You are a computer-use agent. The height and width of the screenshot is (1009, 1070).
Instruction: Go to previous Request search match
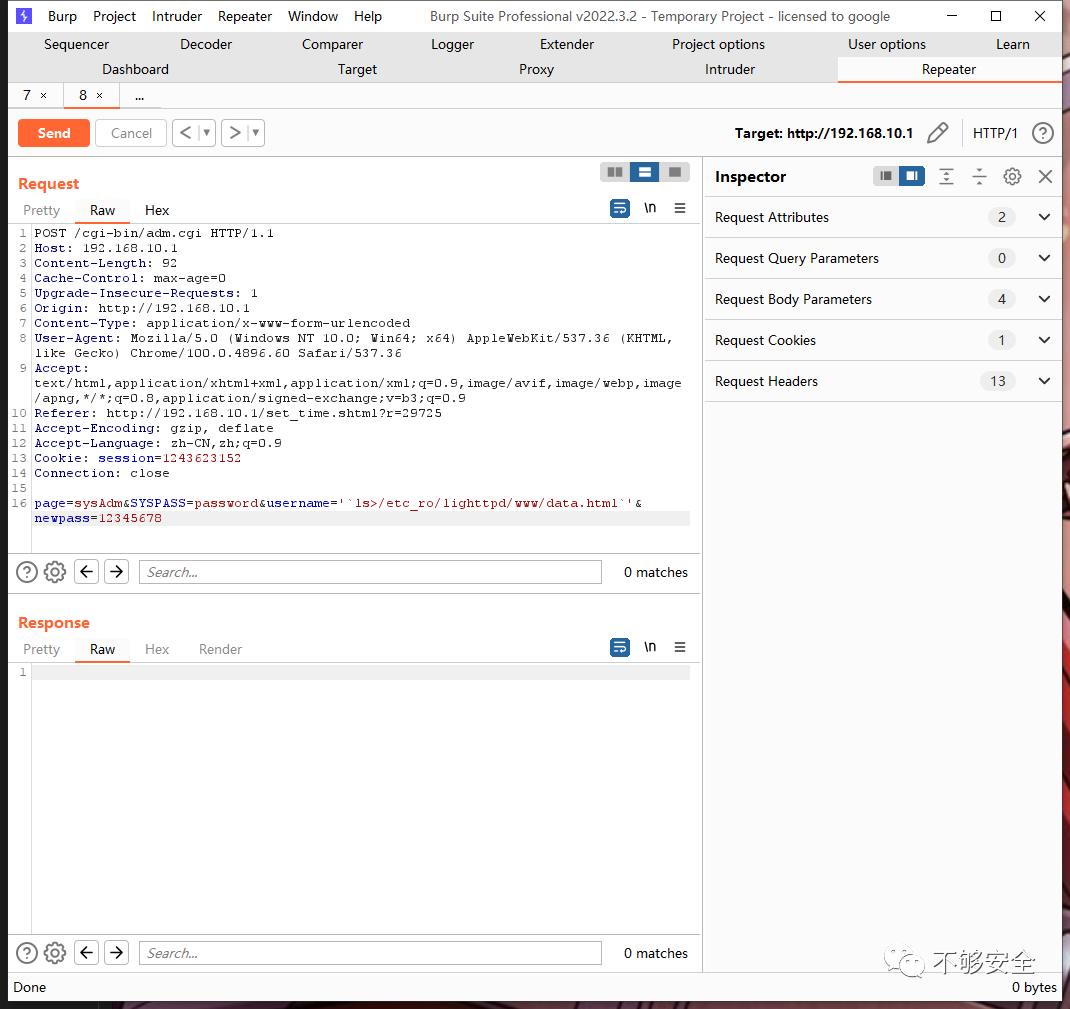pyautogui.click(x=87, y=571)
